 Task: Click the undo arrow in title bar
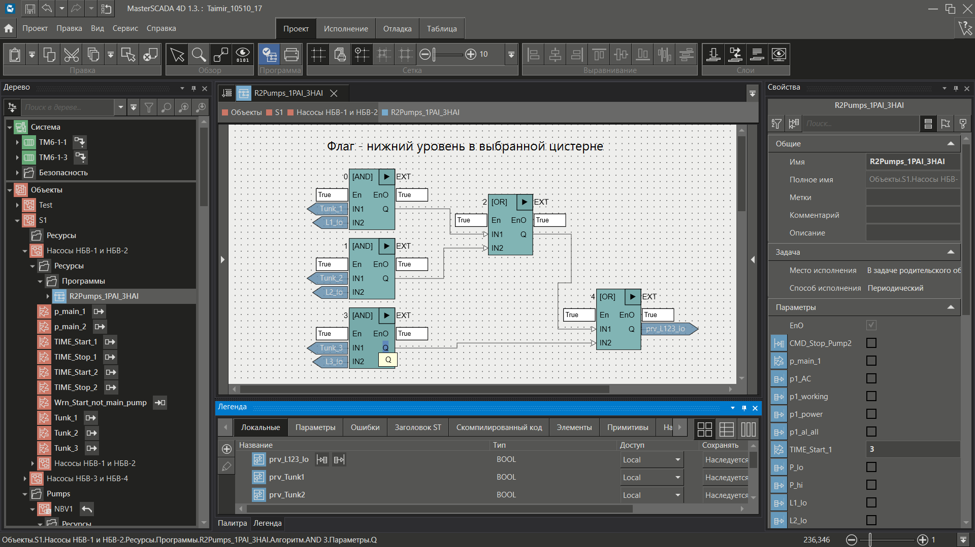click(x=47, y=9)
